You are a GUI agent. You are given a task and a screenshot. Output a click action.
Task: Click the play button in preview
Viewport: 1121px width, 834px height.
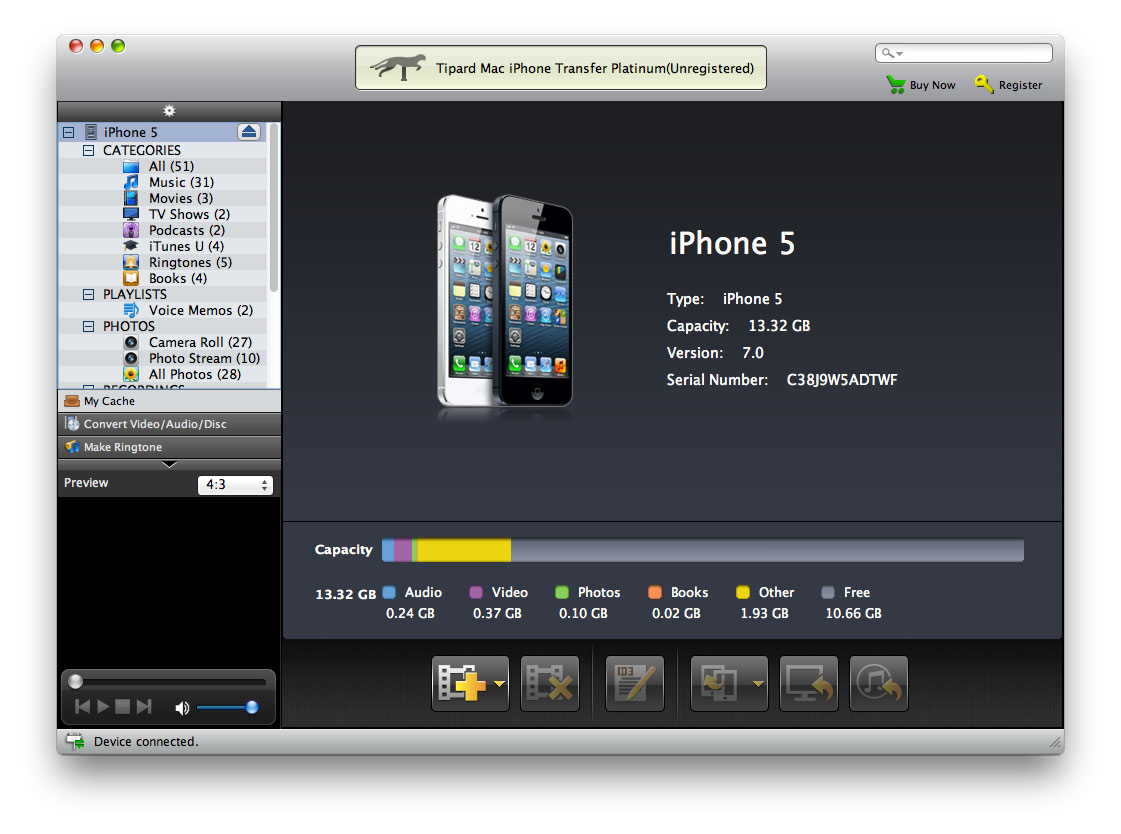click(103, 707)
